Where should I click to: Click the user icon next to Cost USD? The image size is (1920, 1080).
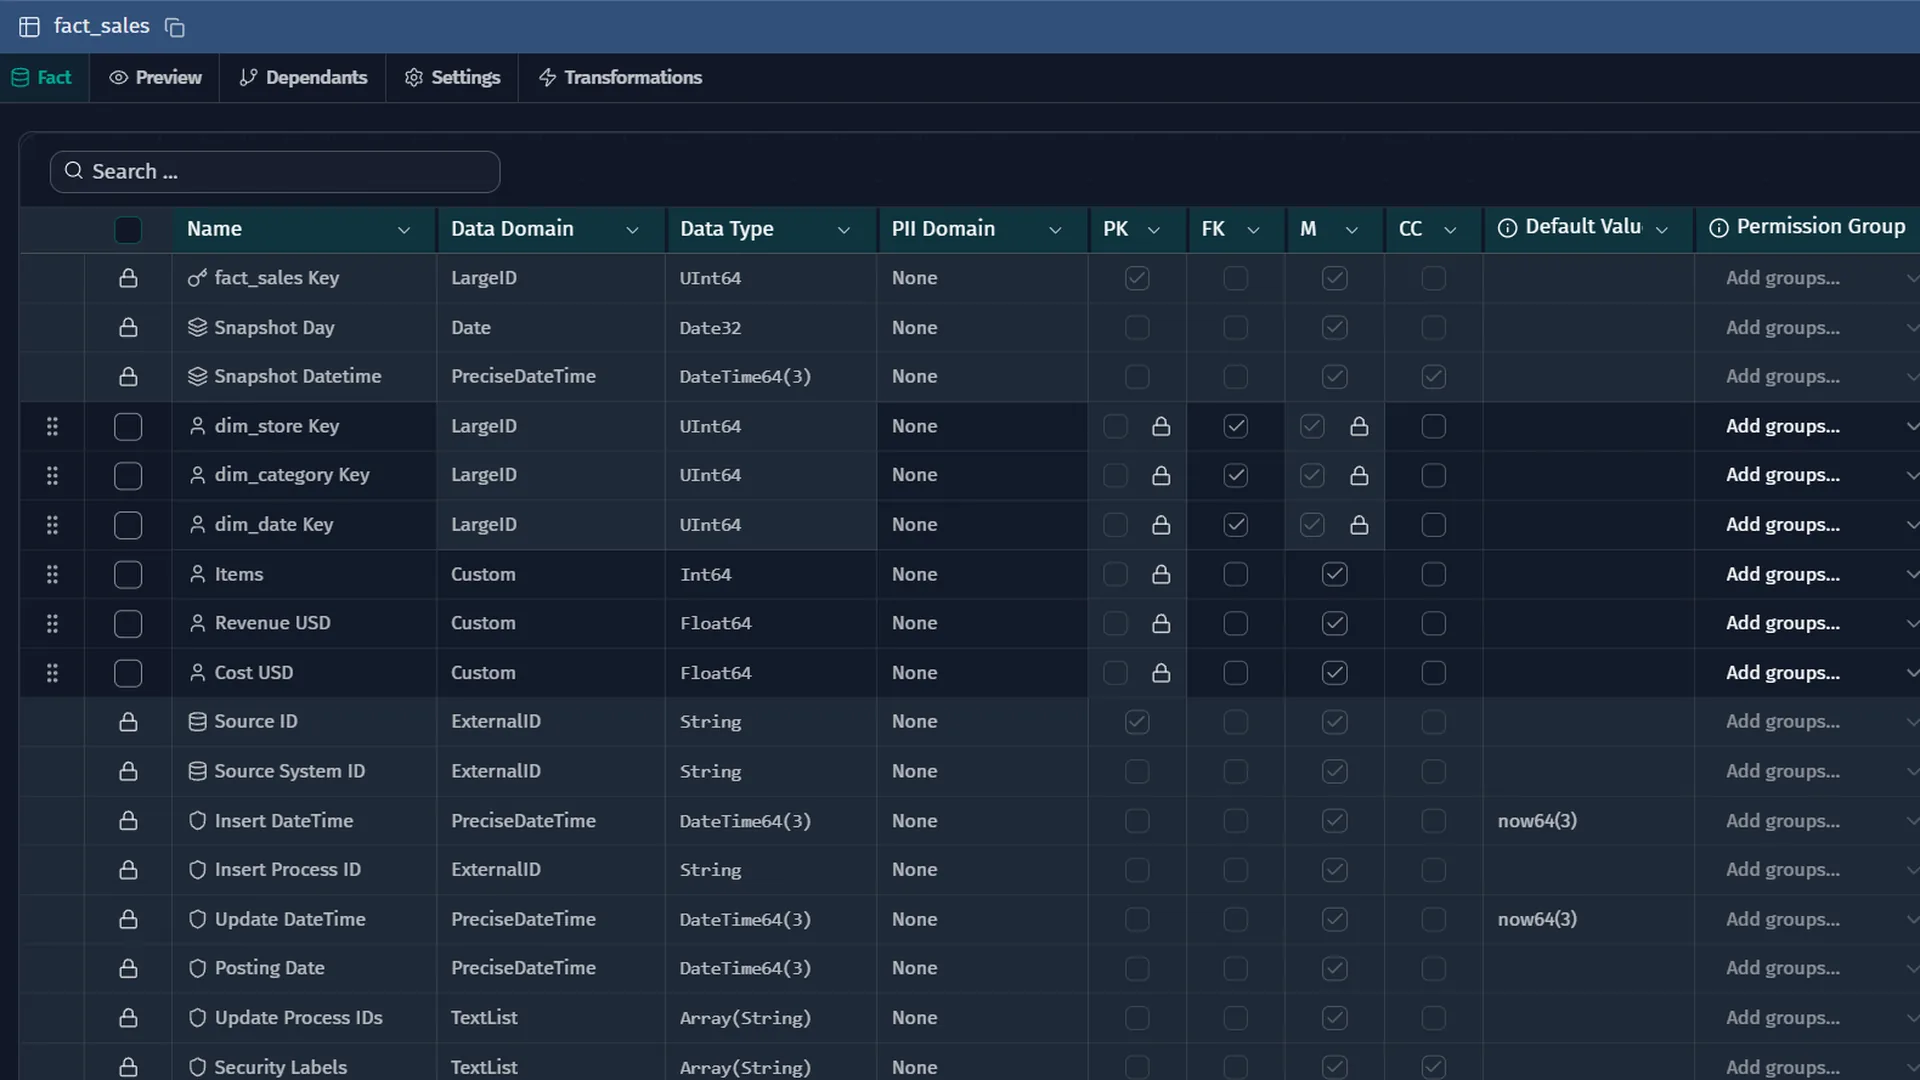[x=197, y=672]
